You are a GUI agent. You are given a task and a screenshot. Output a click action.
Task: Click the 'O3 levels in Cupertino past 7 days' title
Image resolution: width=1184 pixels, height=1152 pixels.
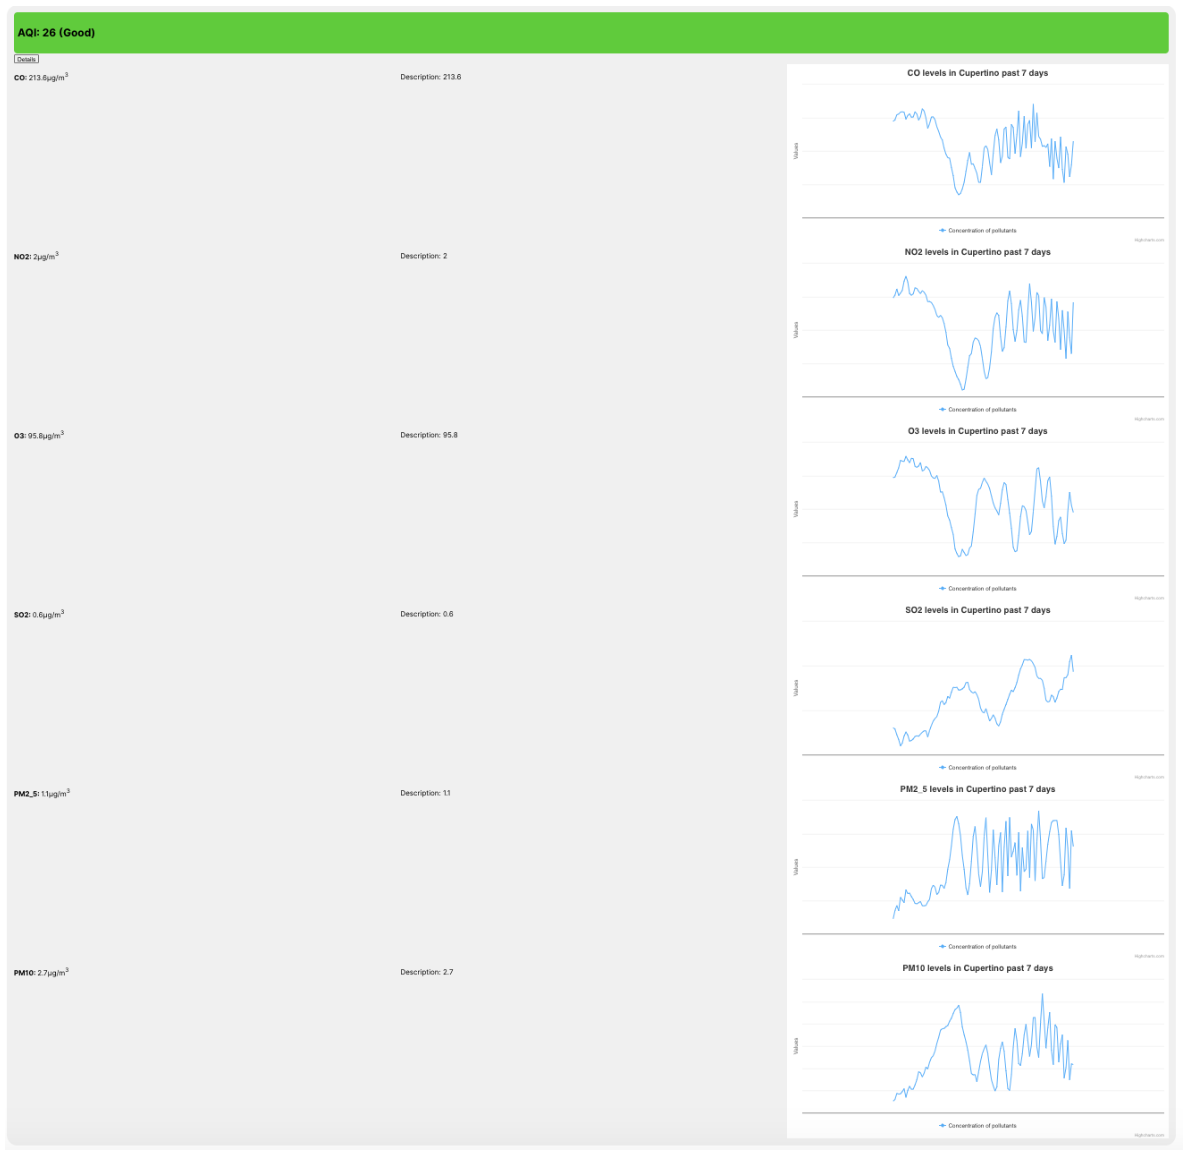977,431
